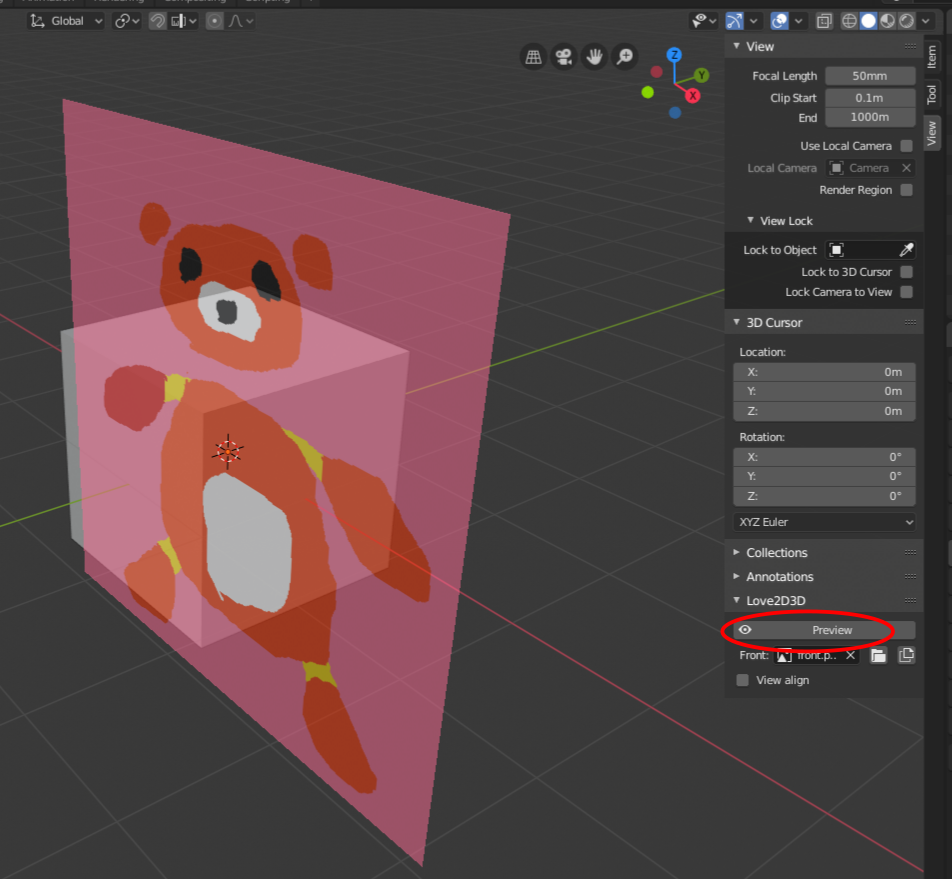952x879 pixels.
Task: Expand the Collections panel
Action: 736,552
